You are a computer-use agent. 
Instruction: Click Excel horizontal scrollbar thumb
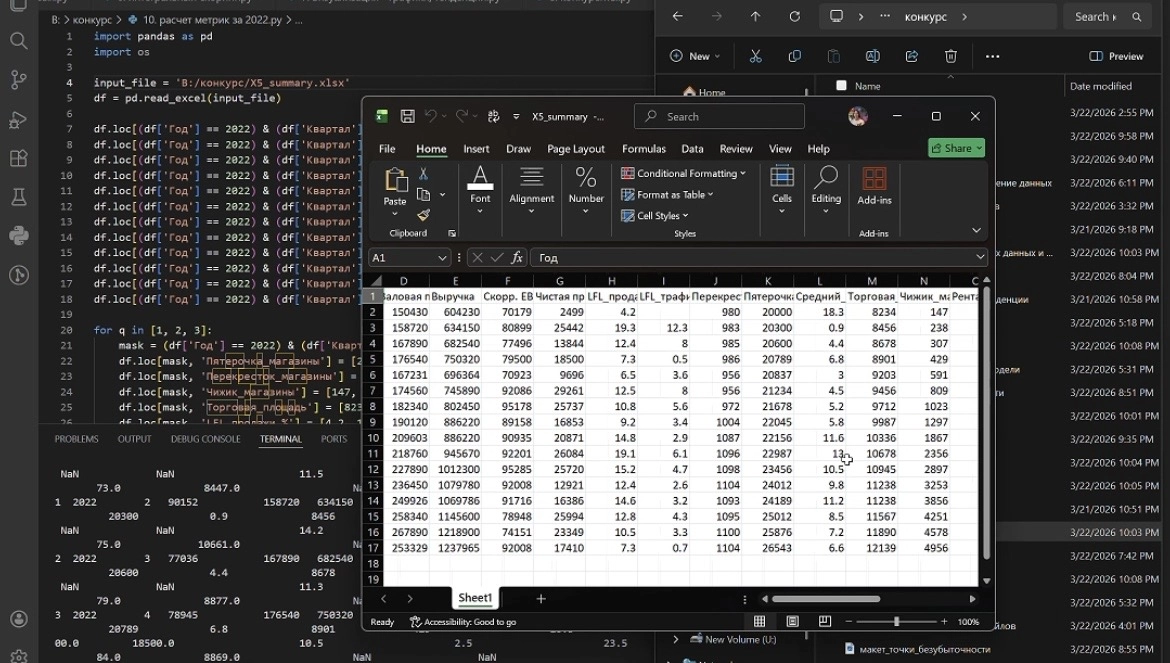coord(826,599)
